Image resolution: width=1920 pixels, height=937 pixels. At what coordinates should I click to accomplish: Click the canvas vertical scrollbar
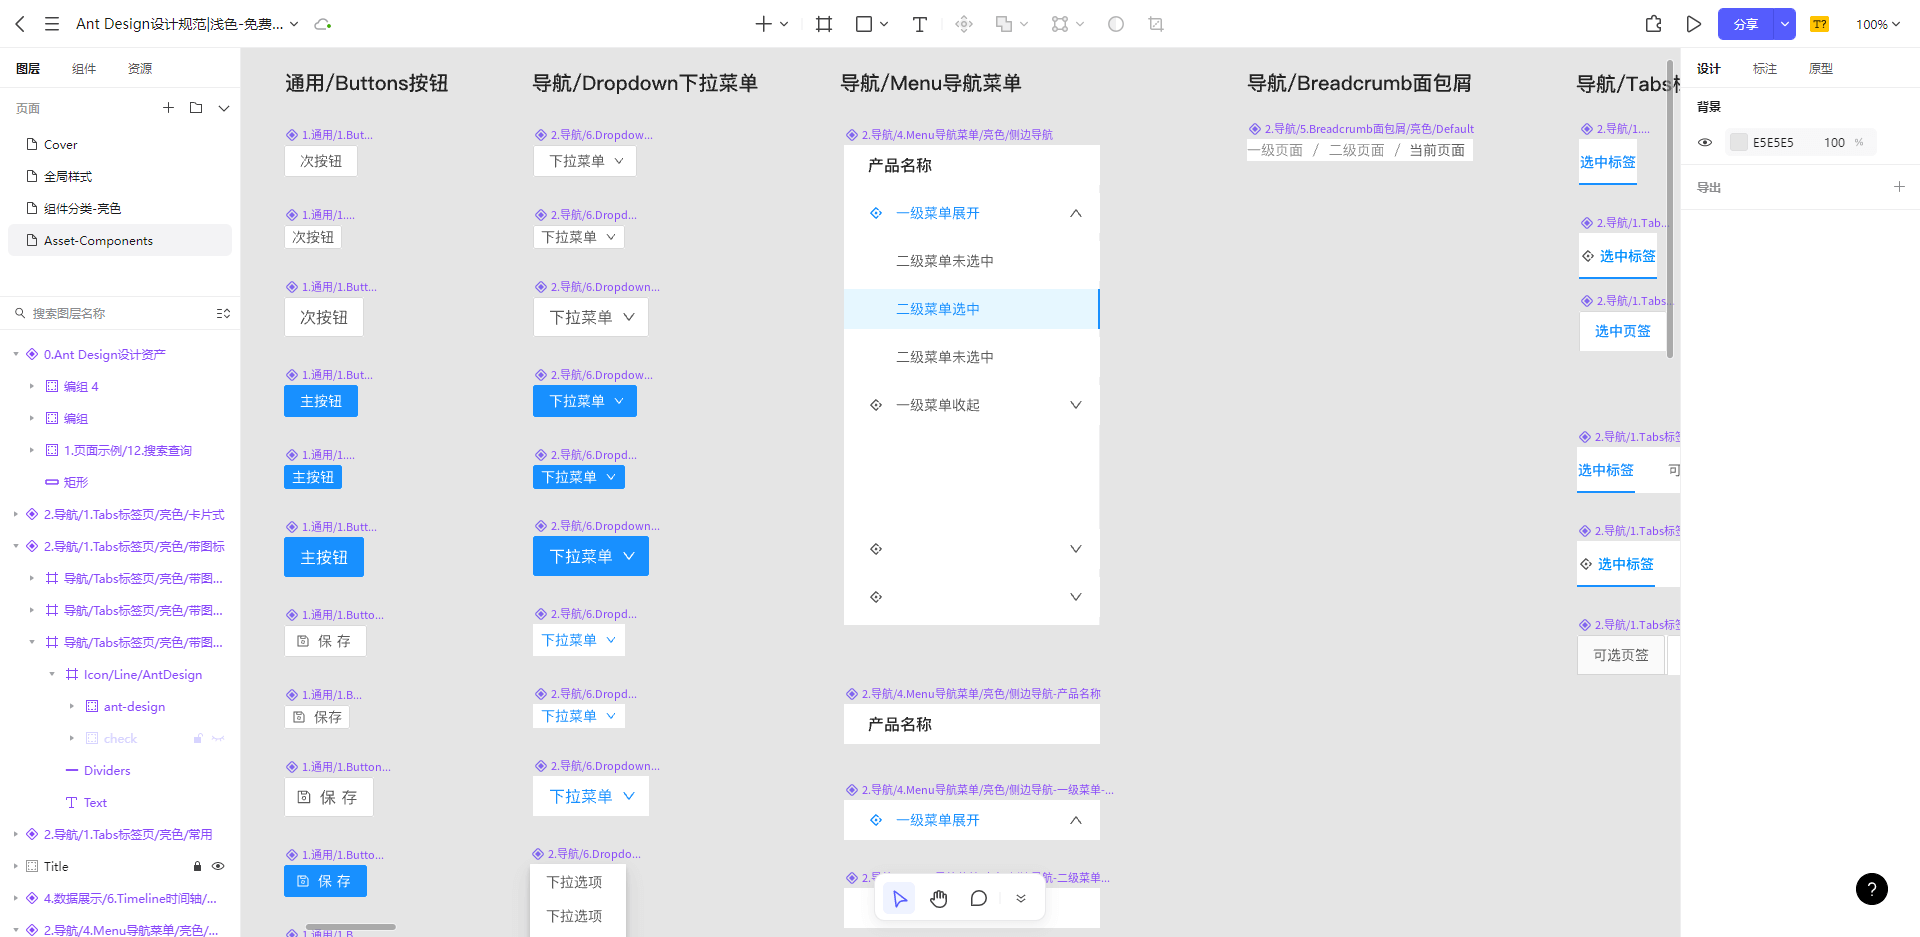point(1670,208)
